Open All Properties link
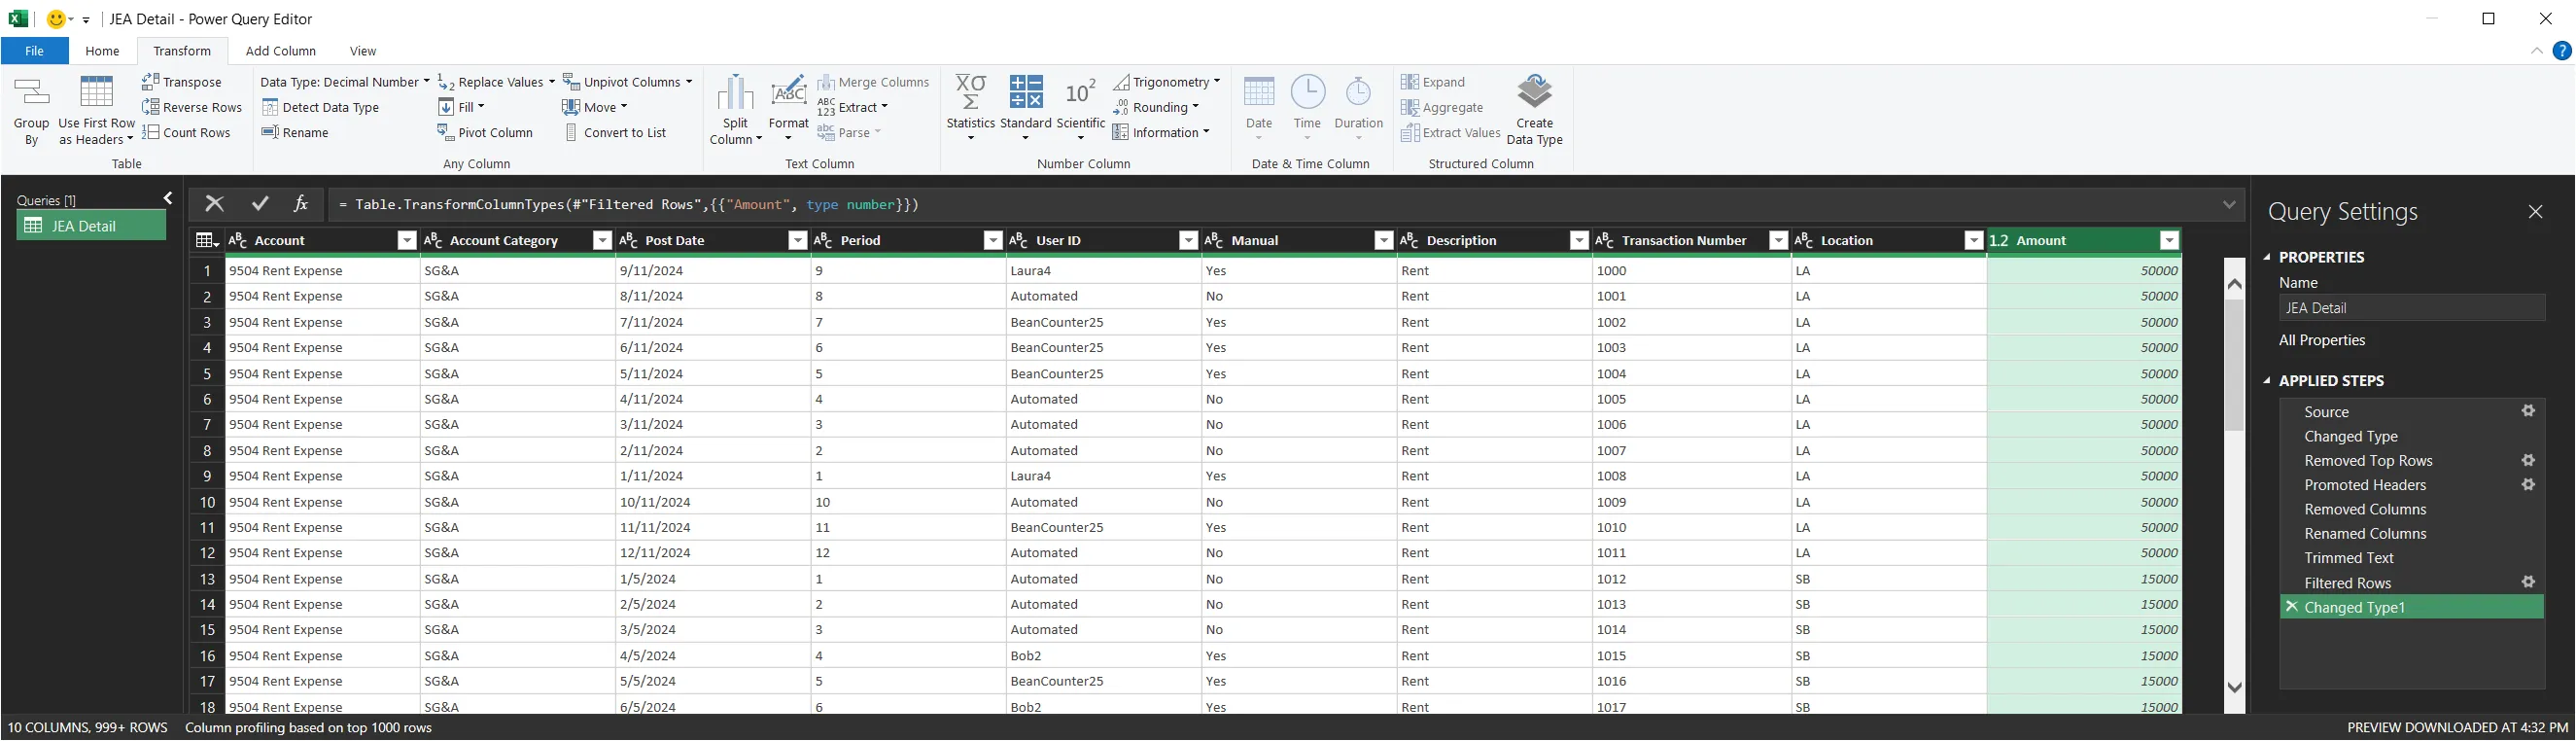Image resolution: width=2576 pixels, height=741 pixels. tap(2322, 340)
